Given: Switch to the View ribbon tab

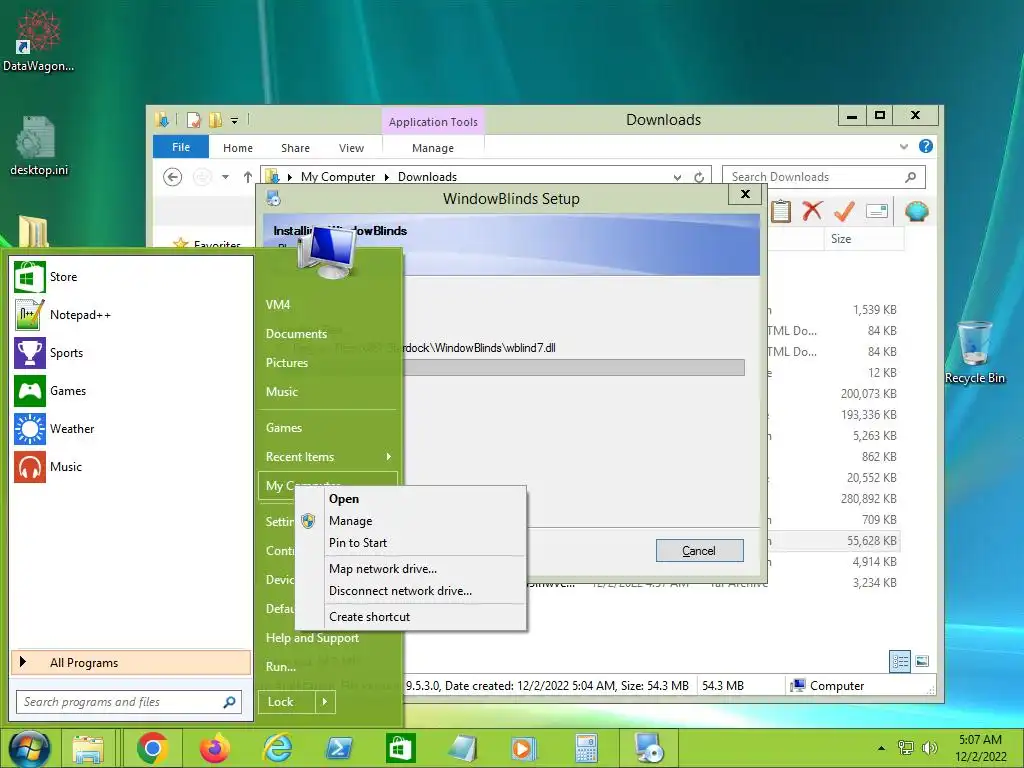Looking at the screenshot, I should click(x=351, y=148).
